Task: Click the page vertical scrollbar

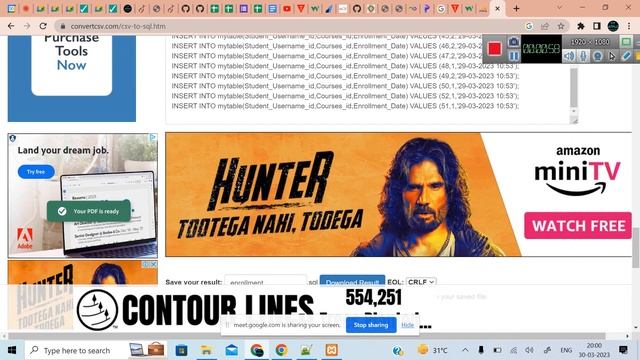Action: 636,247
